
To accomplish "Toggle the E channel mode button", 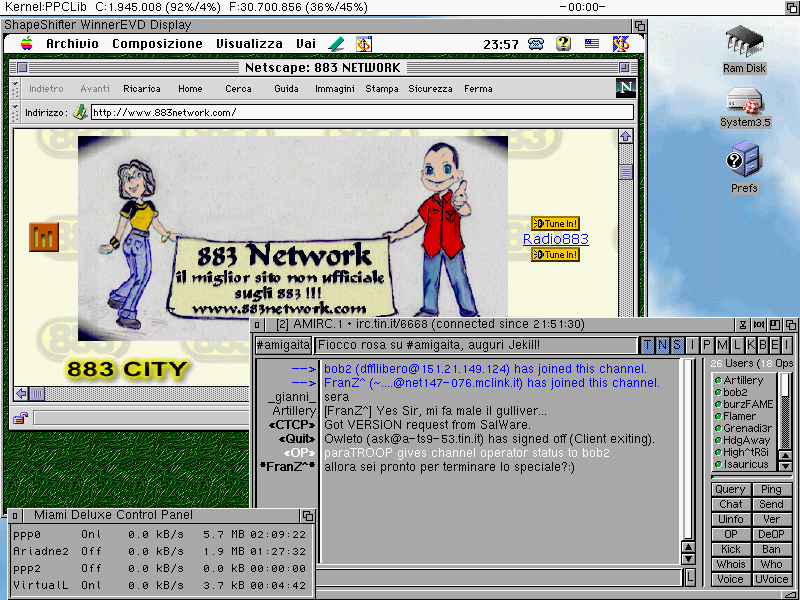I will pyautogui.click(x=774, y=345).
